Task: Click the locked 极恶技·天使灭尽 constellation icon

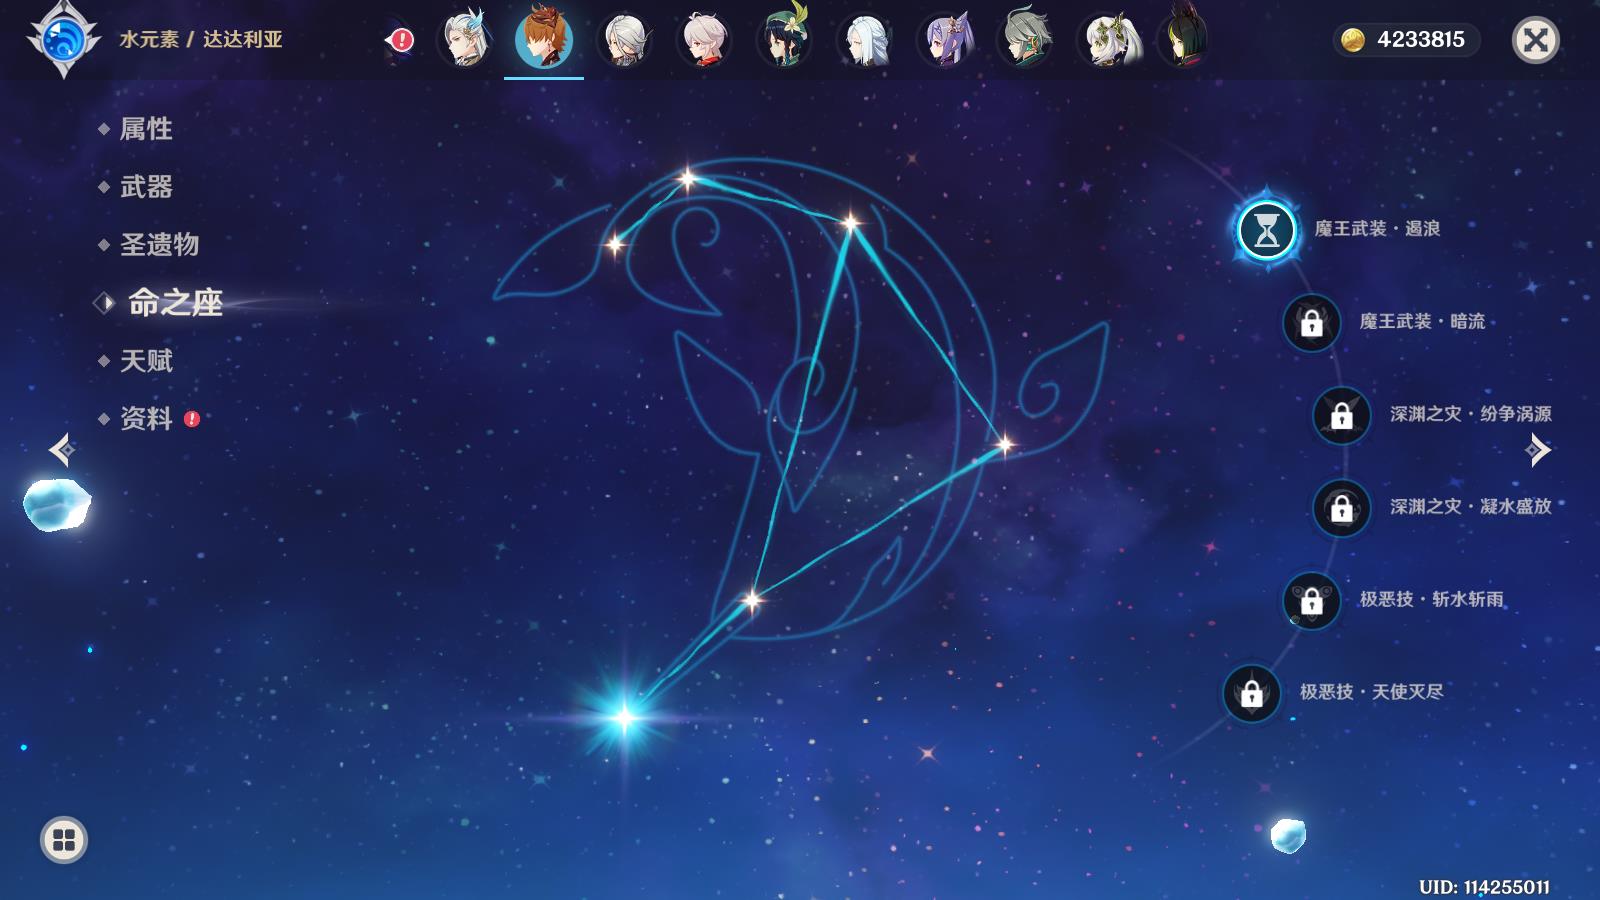Action: (1251, 692)
